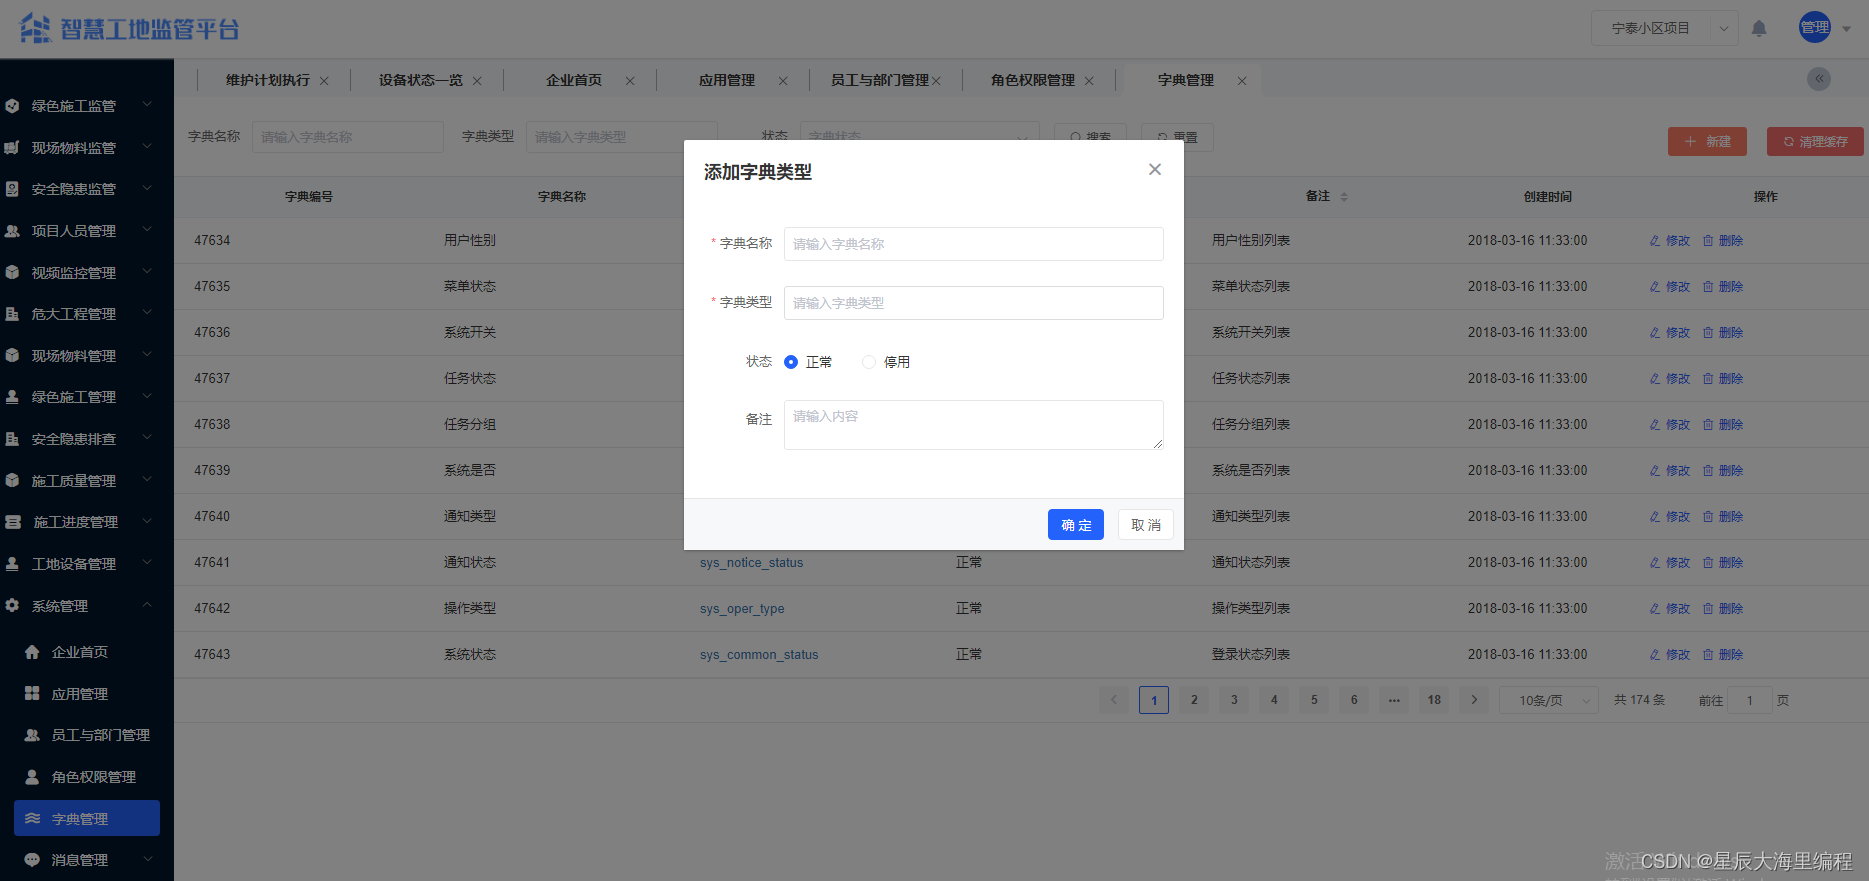Focus the 字典名称 field in dialog
Screen dimensions: 1869x881
(x=974, y=244)
